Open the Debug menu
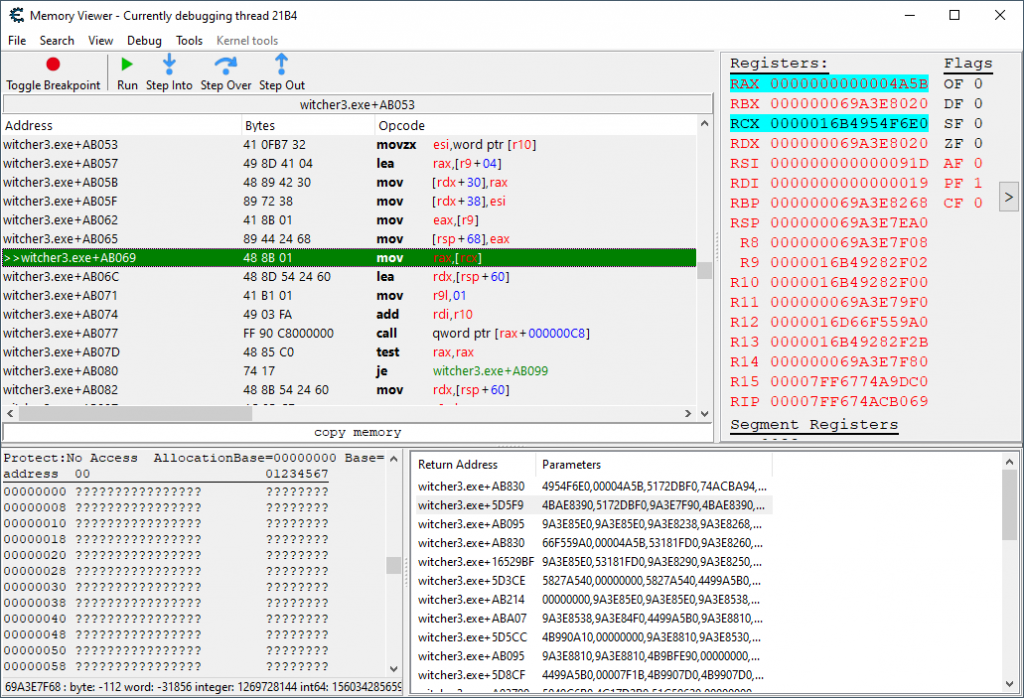Image resolution: width=1024 pixels, height=698 pixels. (x=144, y=41)
